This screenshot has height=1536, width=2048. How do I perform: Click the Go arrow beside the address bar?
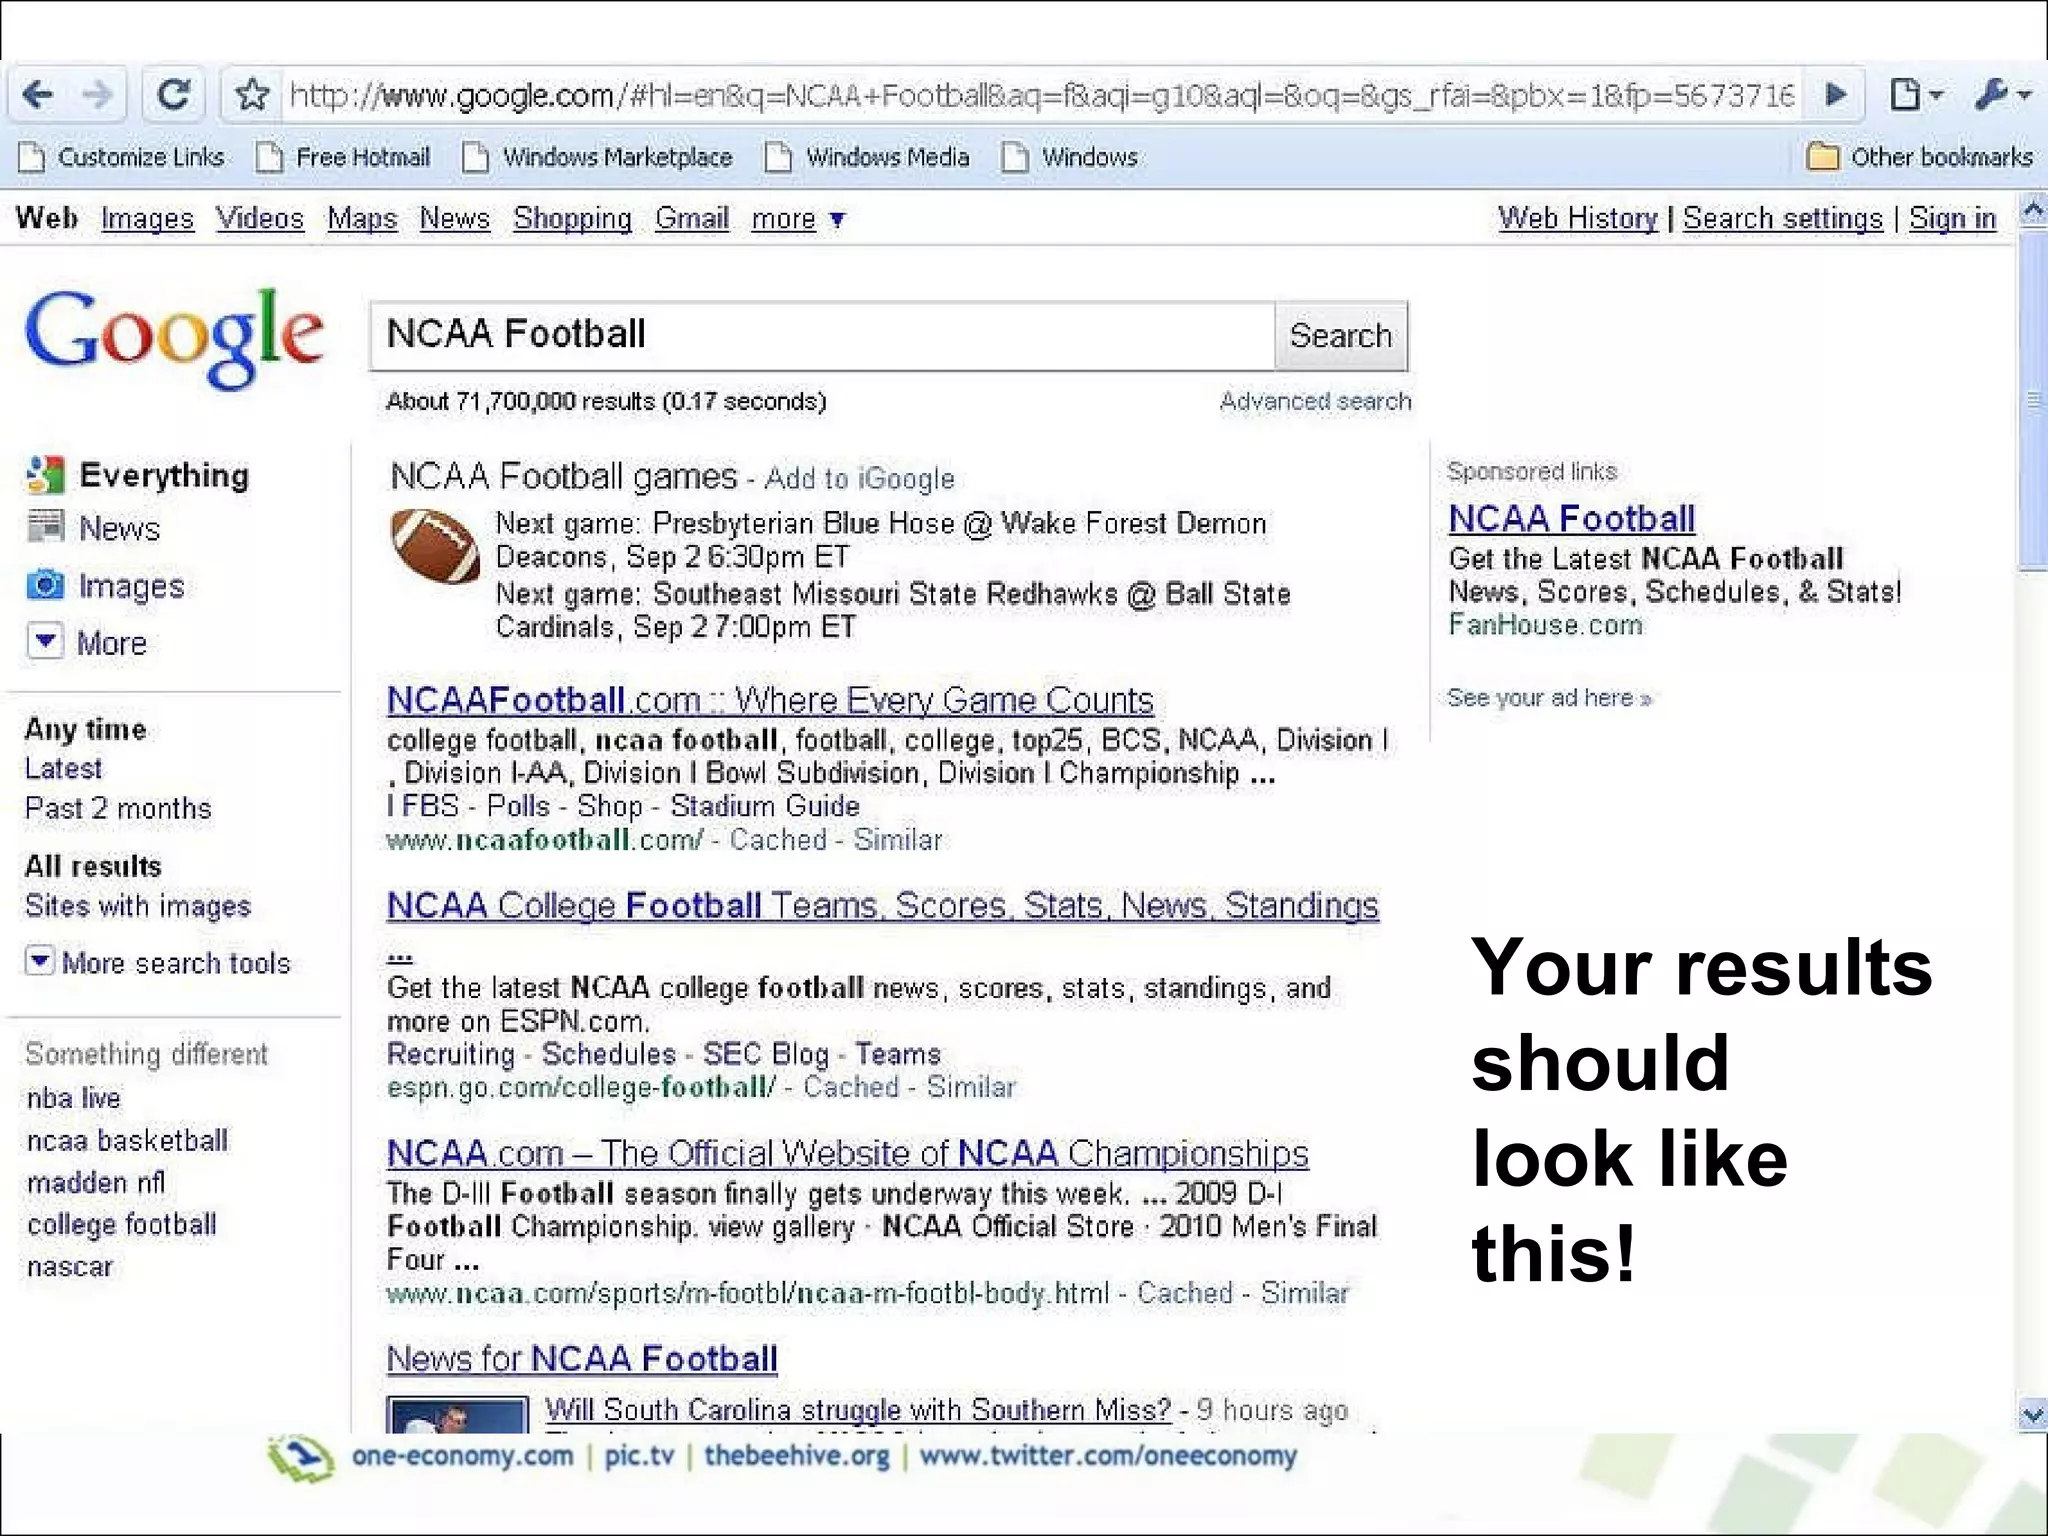tap(1836, 95)
